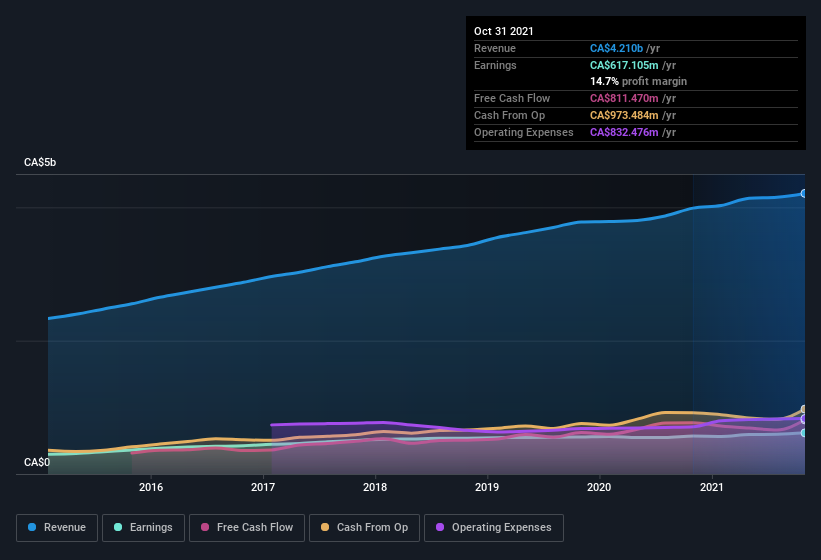Screen dimensions: 821x560
Task: Click the purple Operating Expenses endpoint marker
Action: (x=803, y=419)
